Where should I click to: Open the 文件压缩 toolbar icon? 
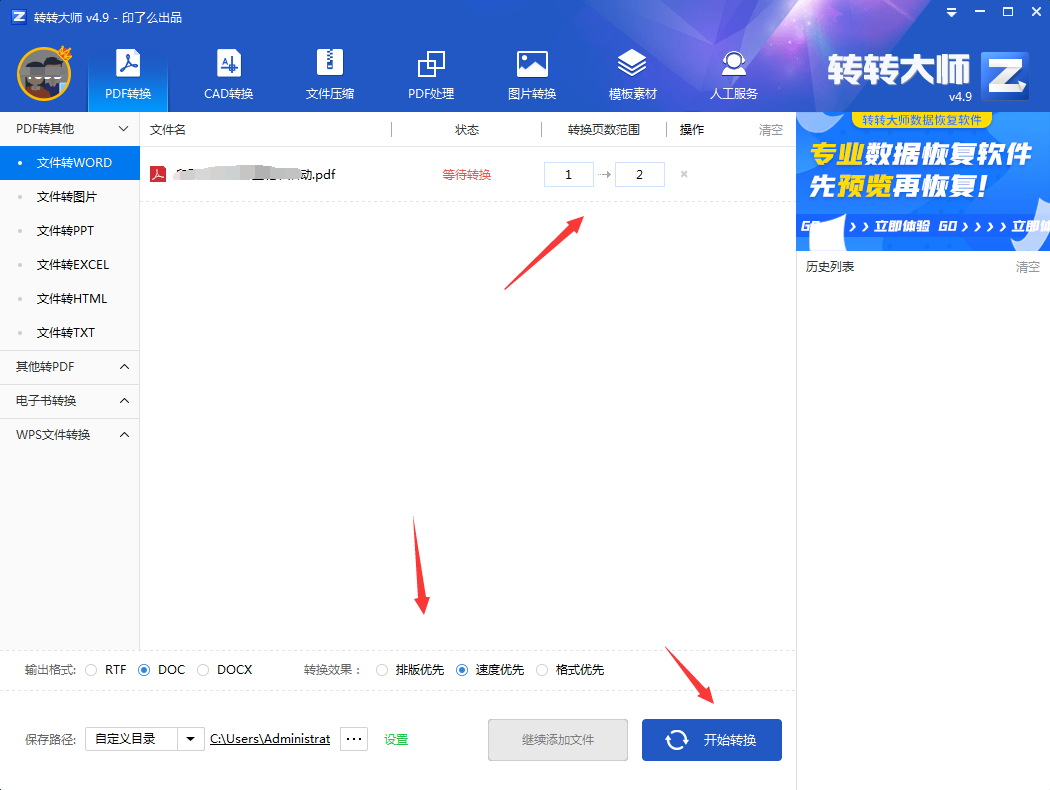[329, 74]
